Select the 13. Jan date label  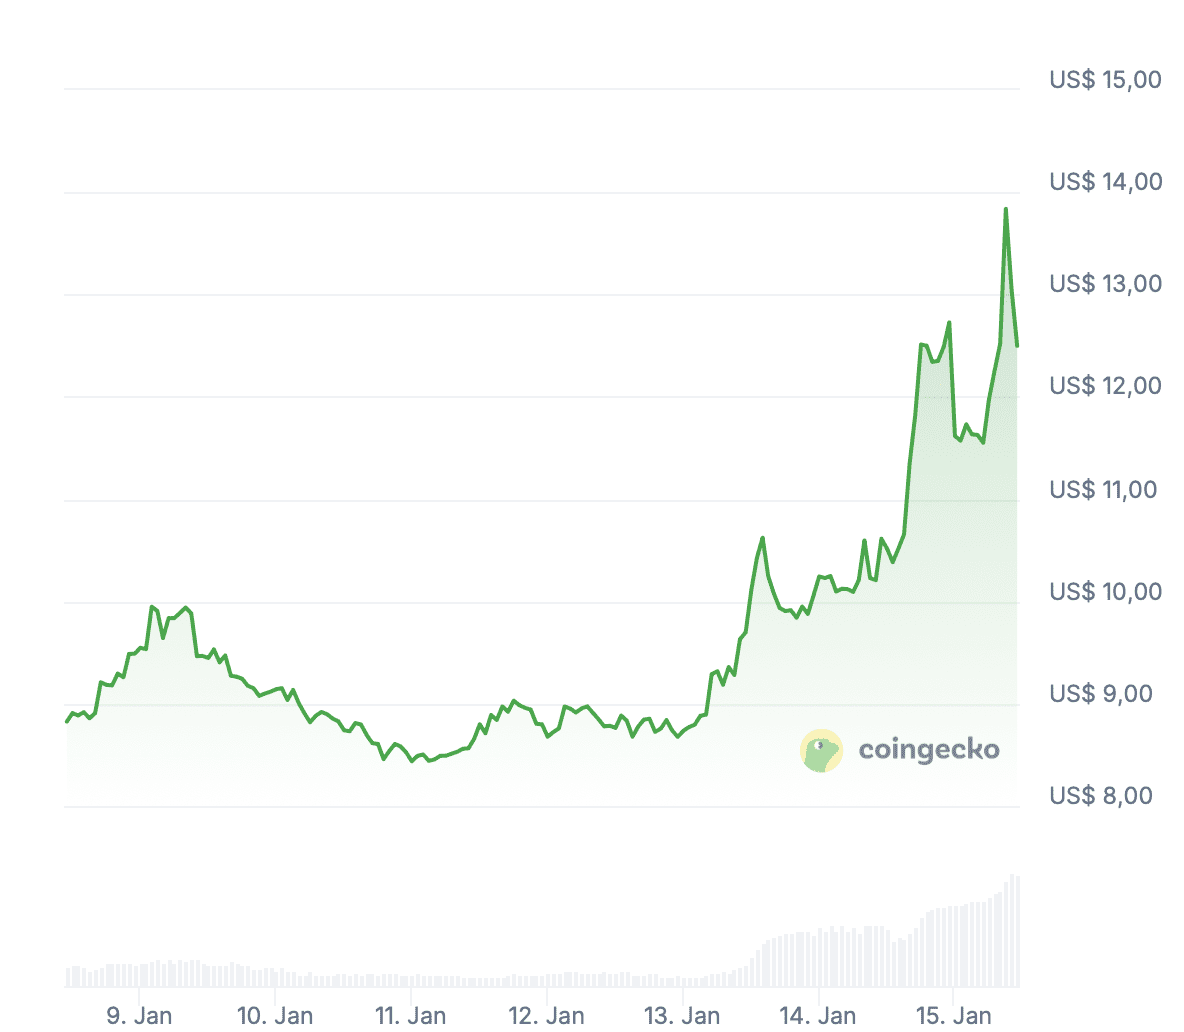tap(682, 1015)
